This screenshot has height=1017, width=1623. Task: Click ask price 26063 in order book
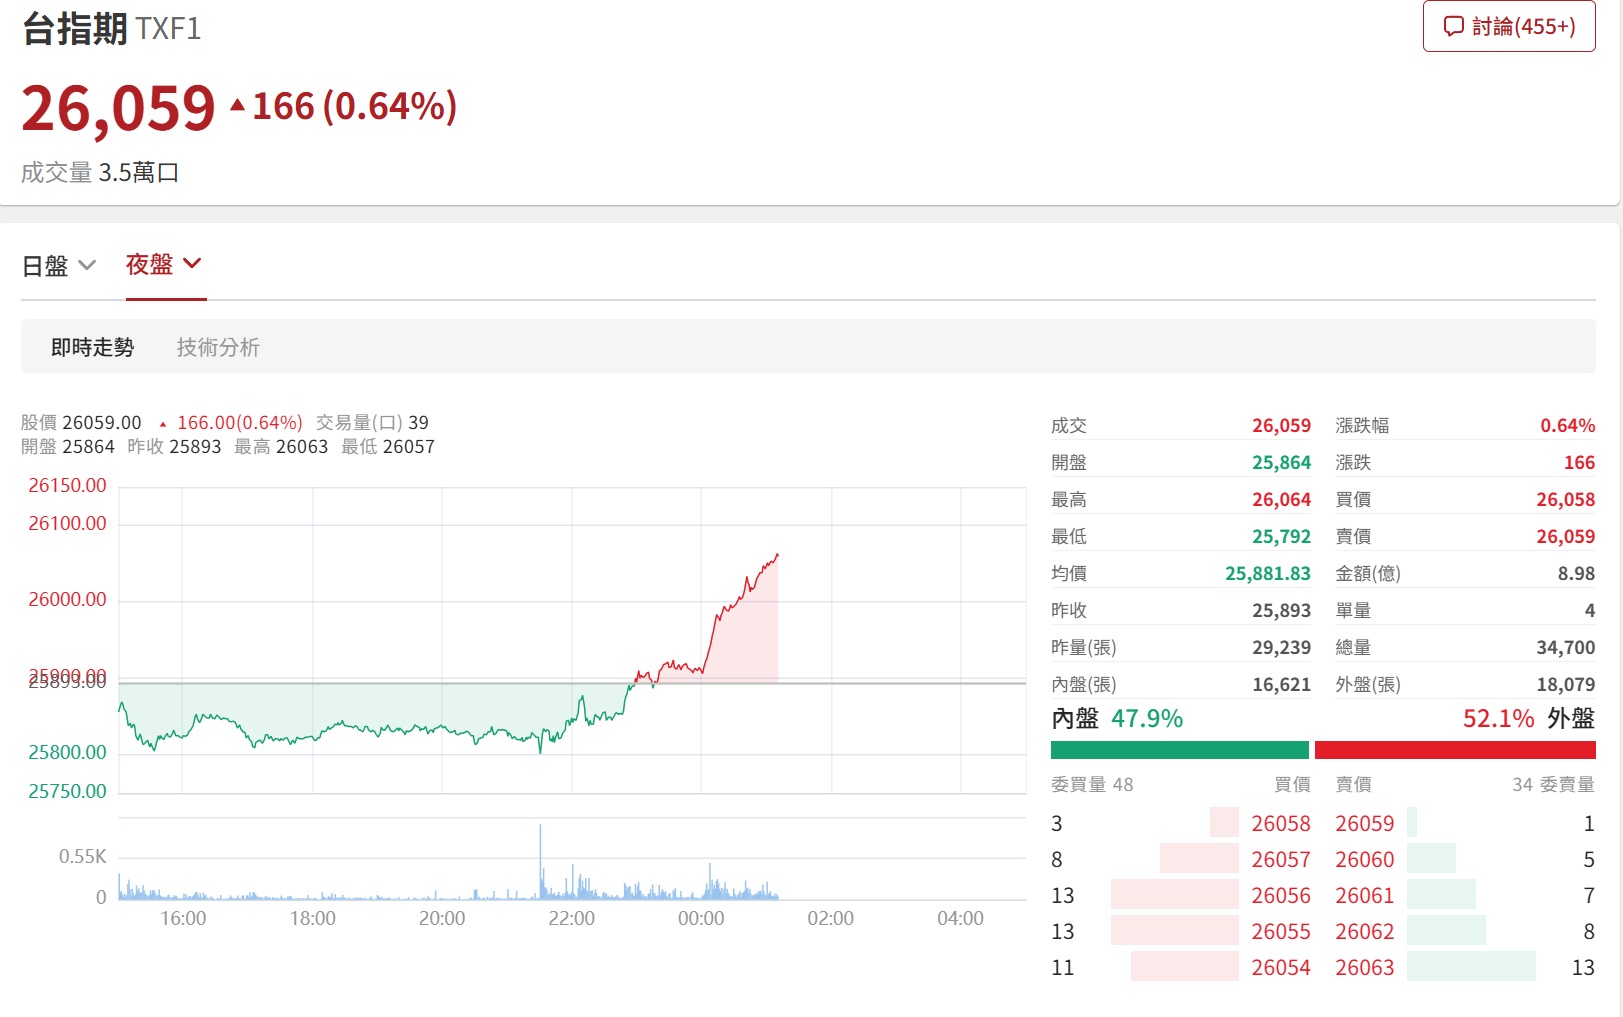[x=1364, y=967]
